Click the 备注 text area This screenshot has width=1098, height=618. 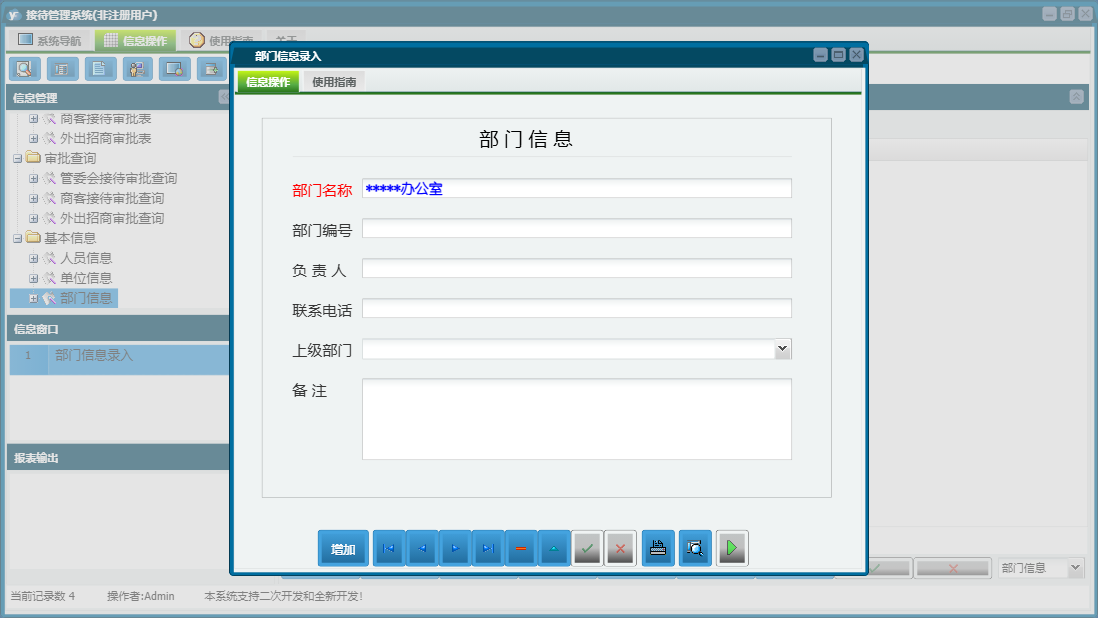pos(576,419)
